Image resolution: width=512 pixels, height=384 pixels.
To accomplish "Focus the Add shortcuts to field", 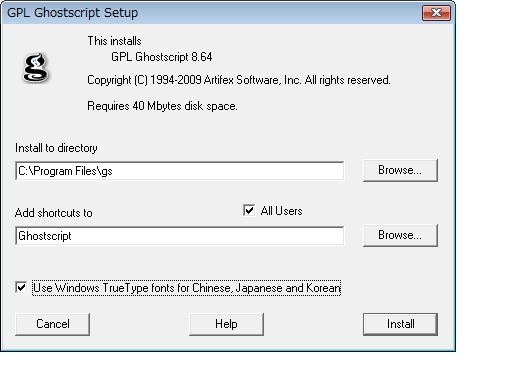I will tap(179, 236).
